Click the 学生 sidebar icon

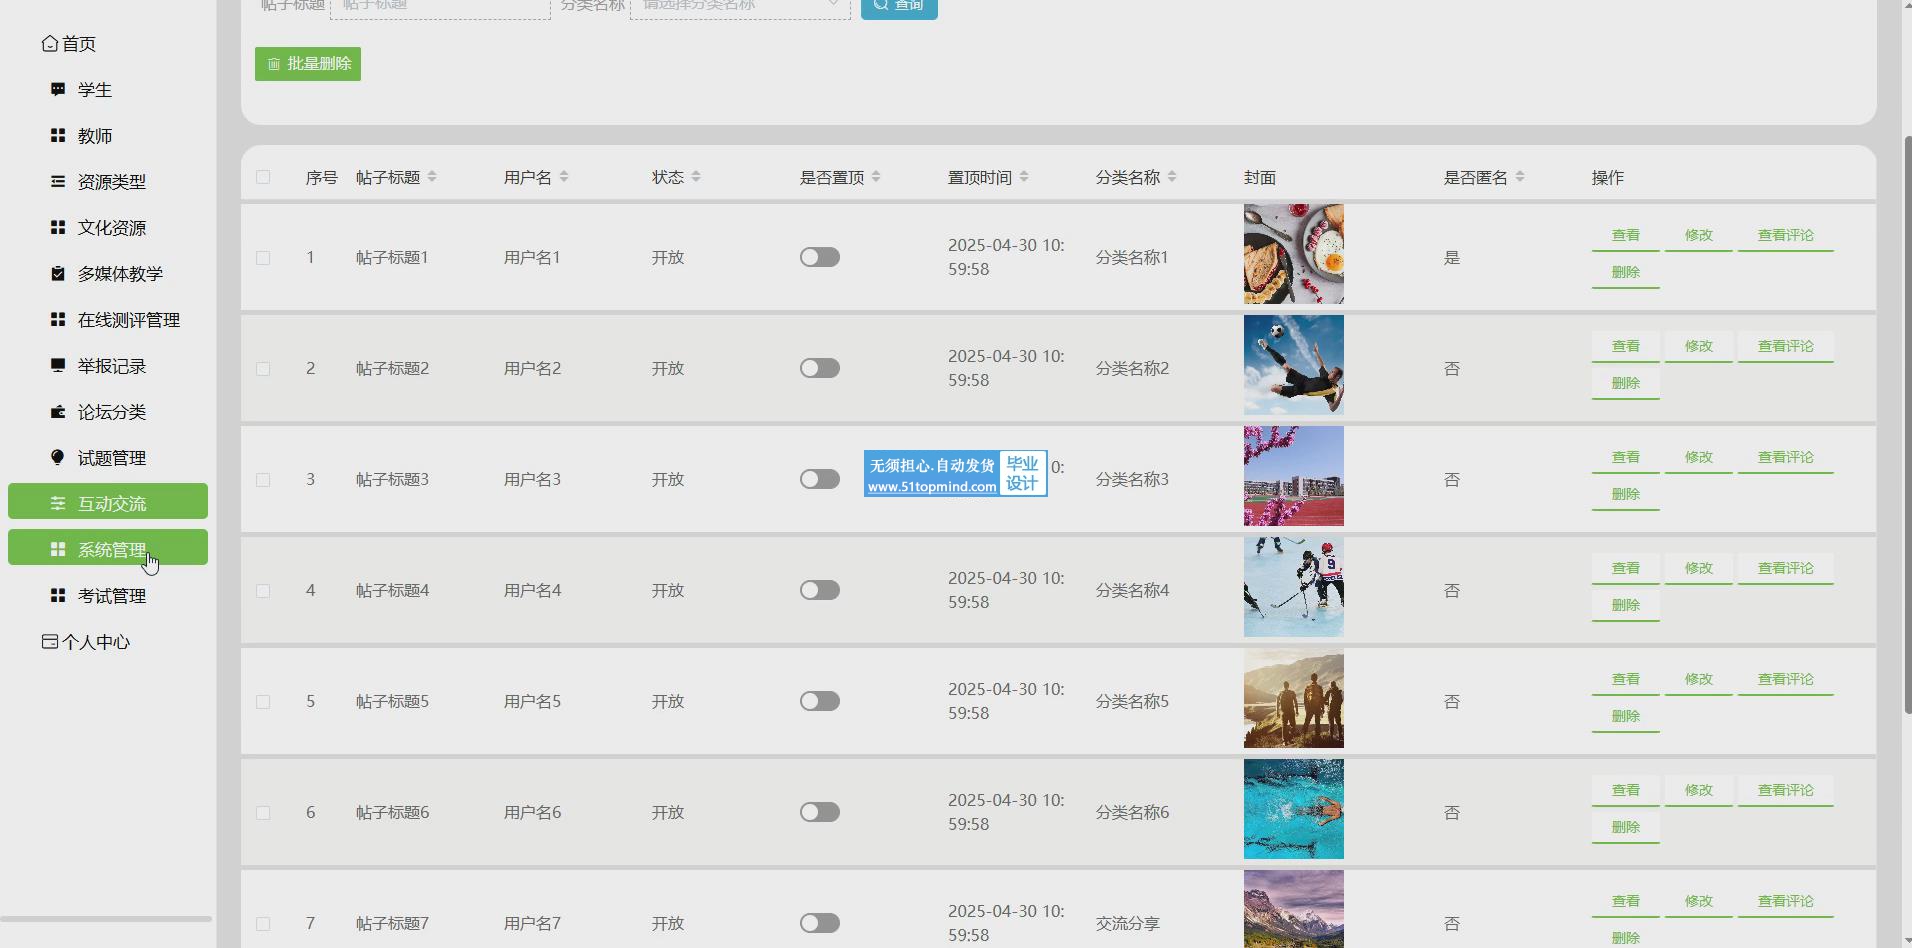point(58,89)
